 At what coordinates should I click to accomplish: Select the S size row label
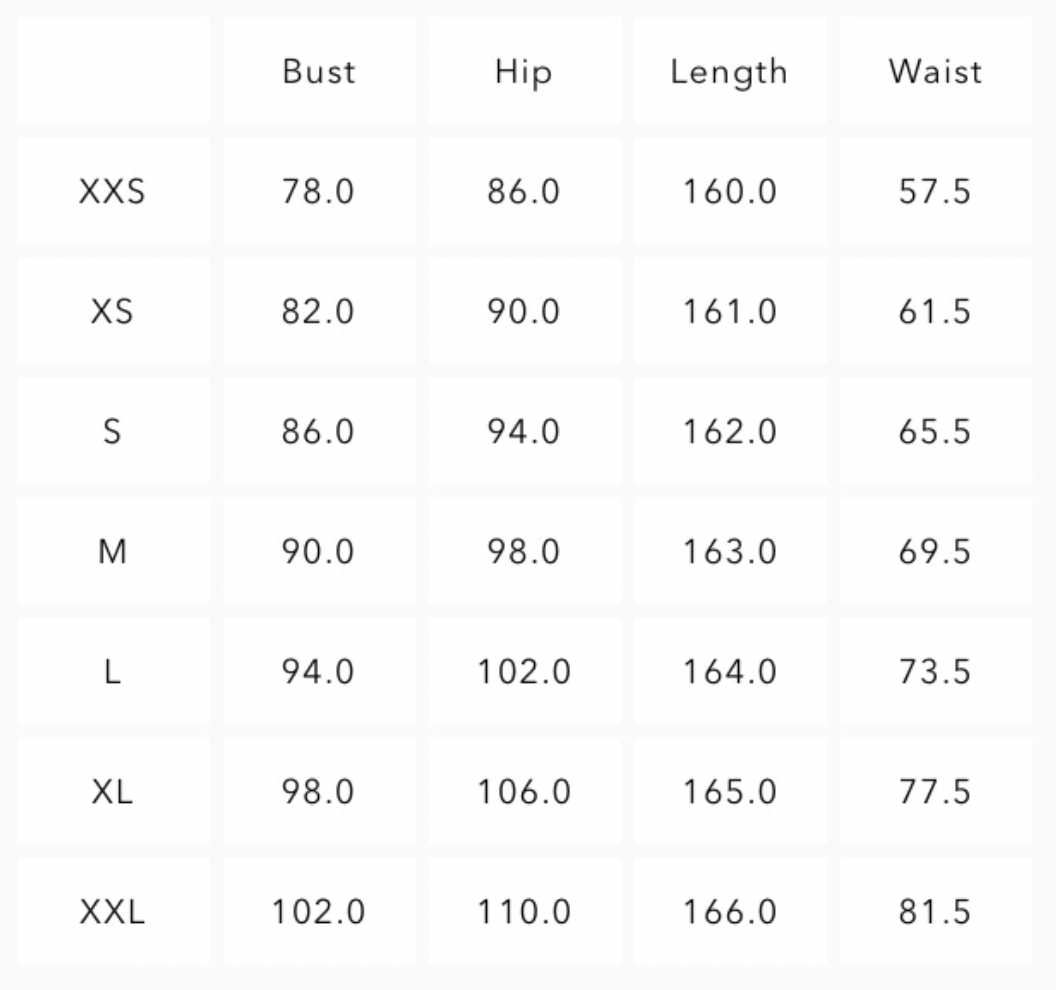112,432
